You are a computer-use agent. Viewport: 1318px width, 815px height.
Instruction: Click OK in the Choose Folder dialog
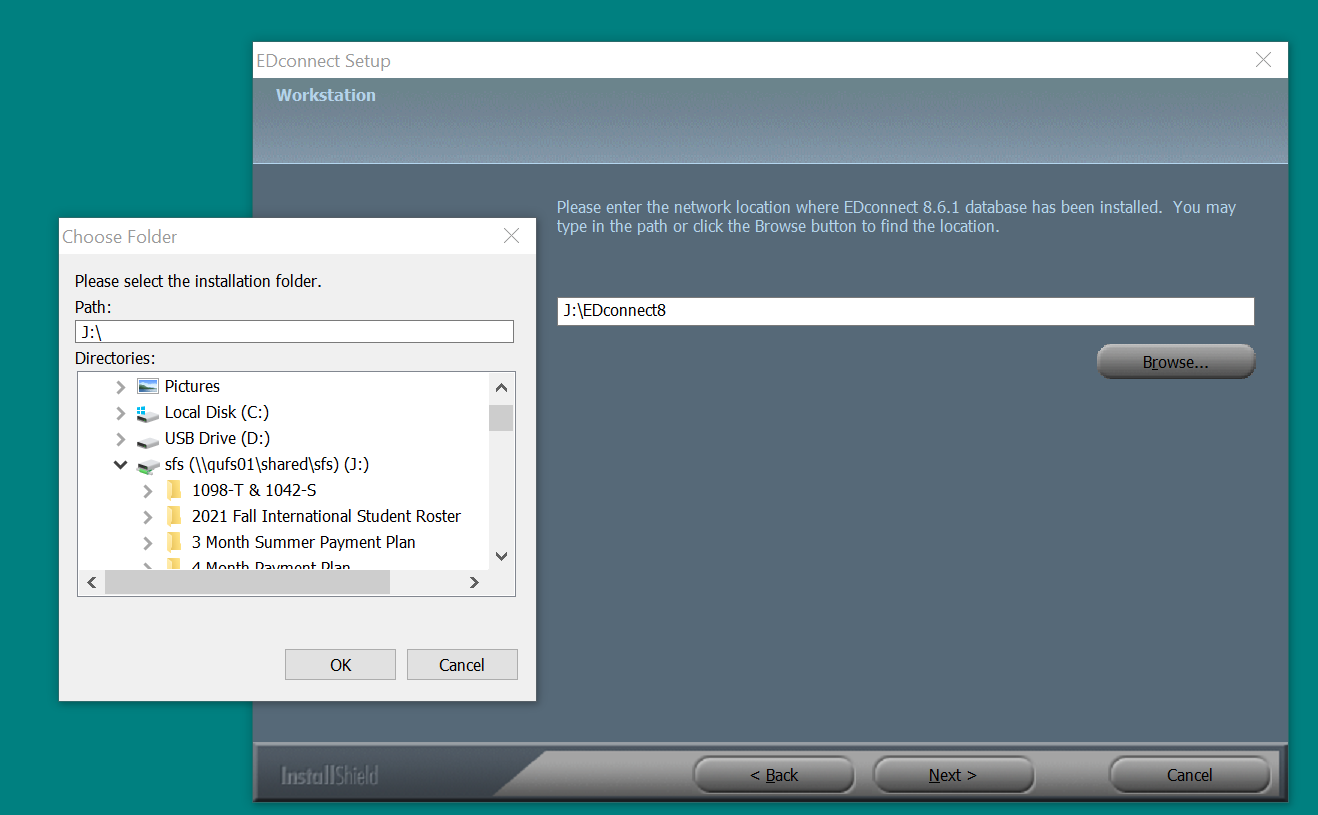click(x=340, y=665)
